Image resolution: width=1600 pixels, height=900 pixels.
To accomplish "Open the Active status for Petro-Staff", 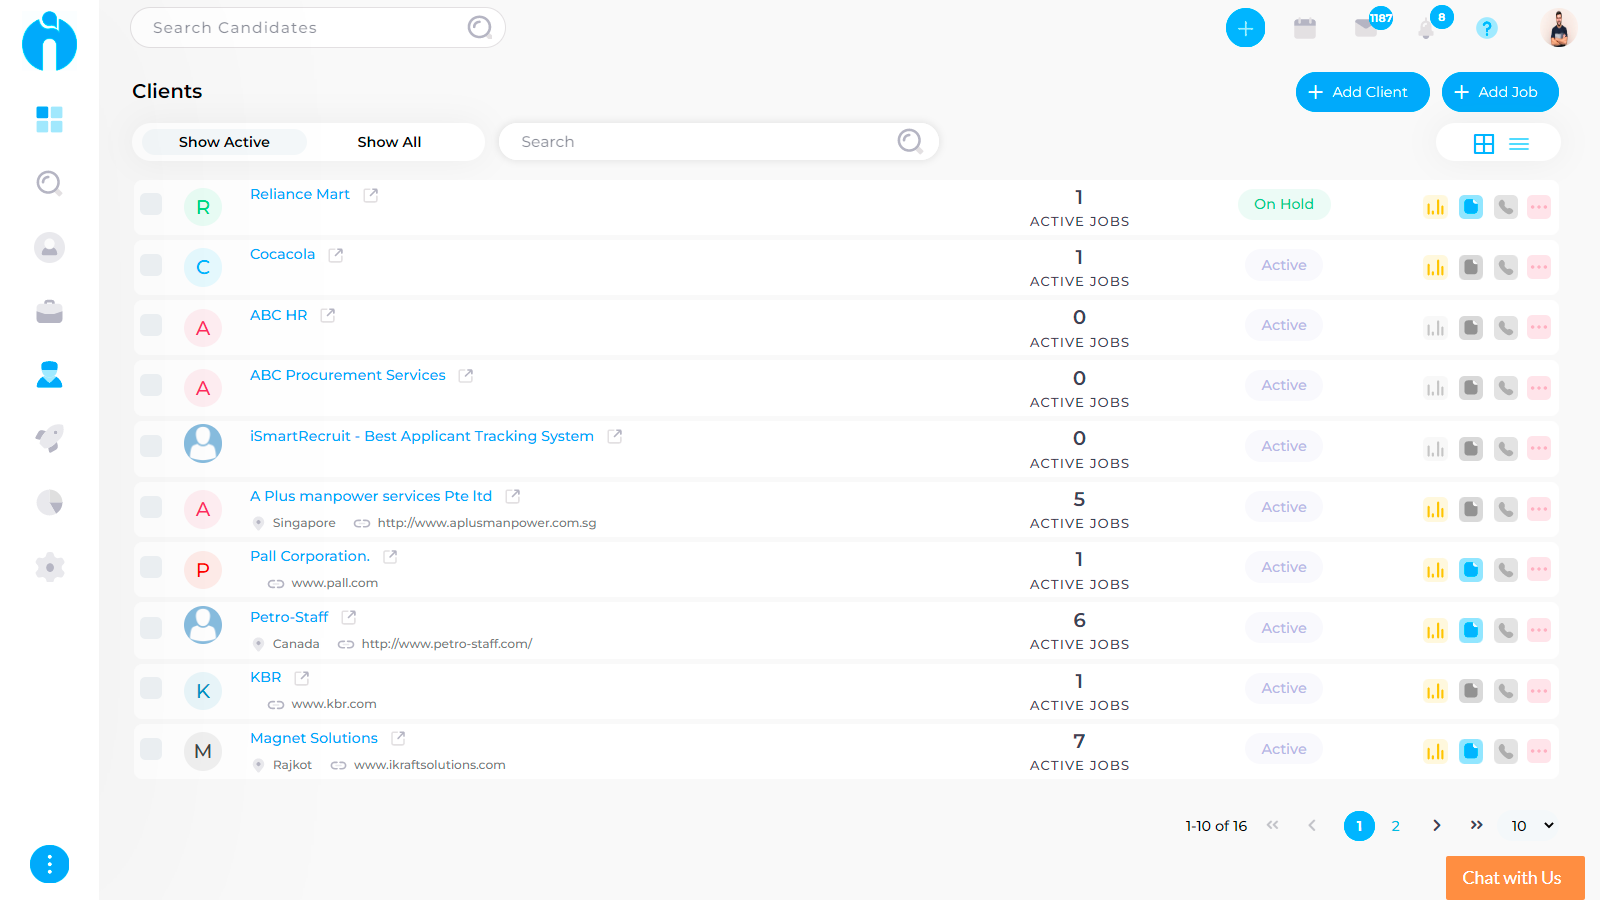I will [1284, 628].
